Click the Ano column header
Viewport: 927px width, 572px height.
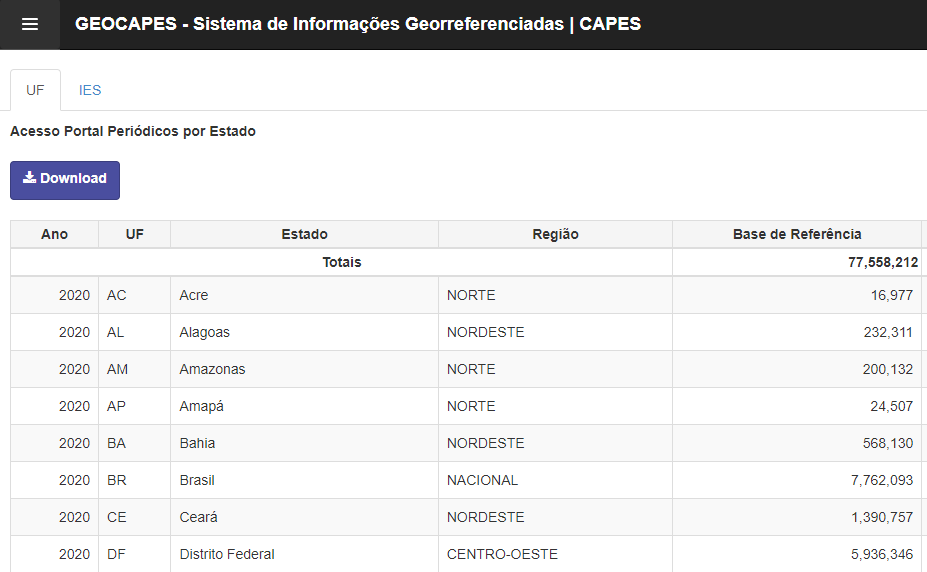click(55, 234)
